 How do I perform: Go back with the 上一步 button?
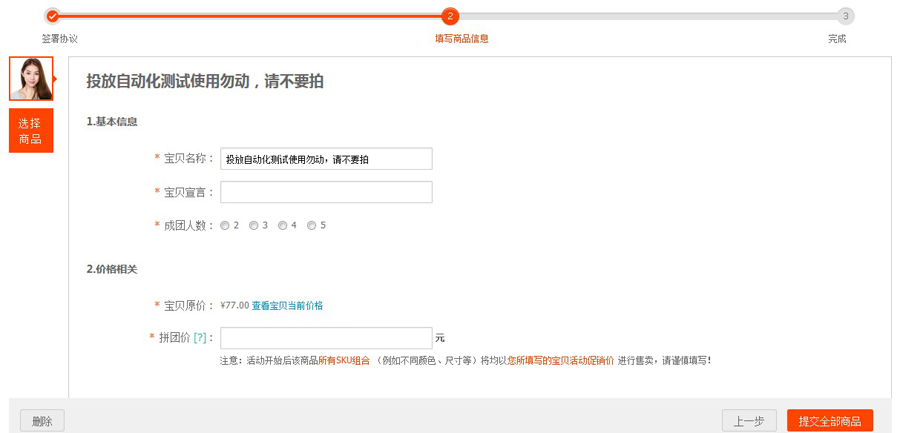coord(749,422)
